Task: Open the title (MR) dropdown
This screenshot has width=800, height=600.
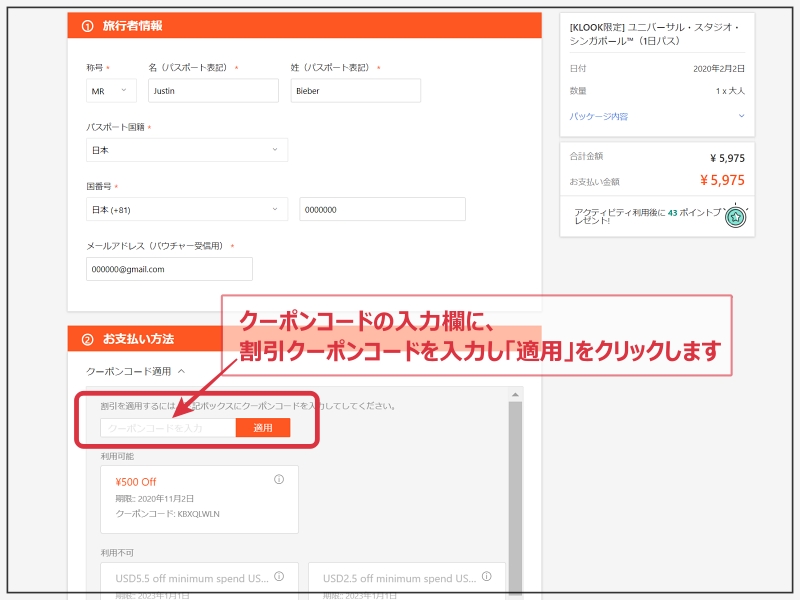Action: [111, 91]
